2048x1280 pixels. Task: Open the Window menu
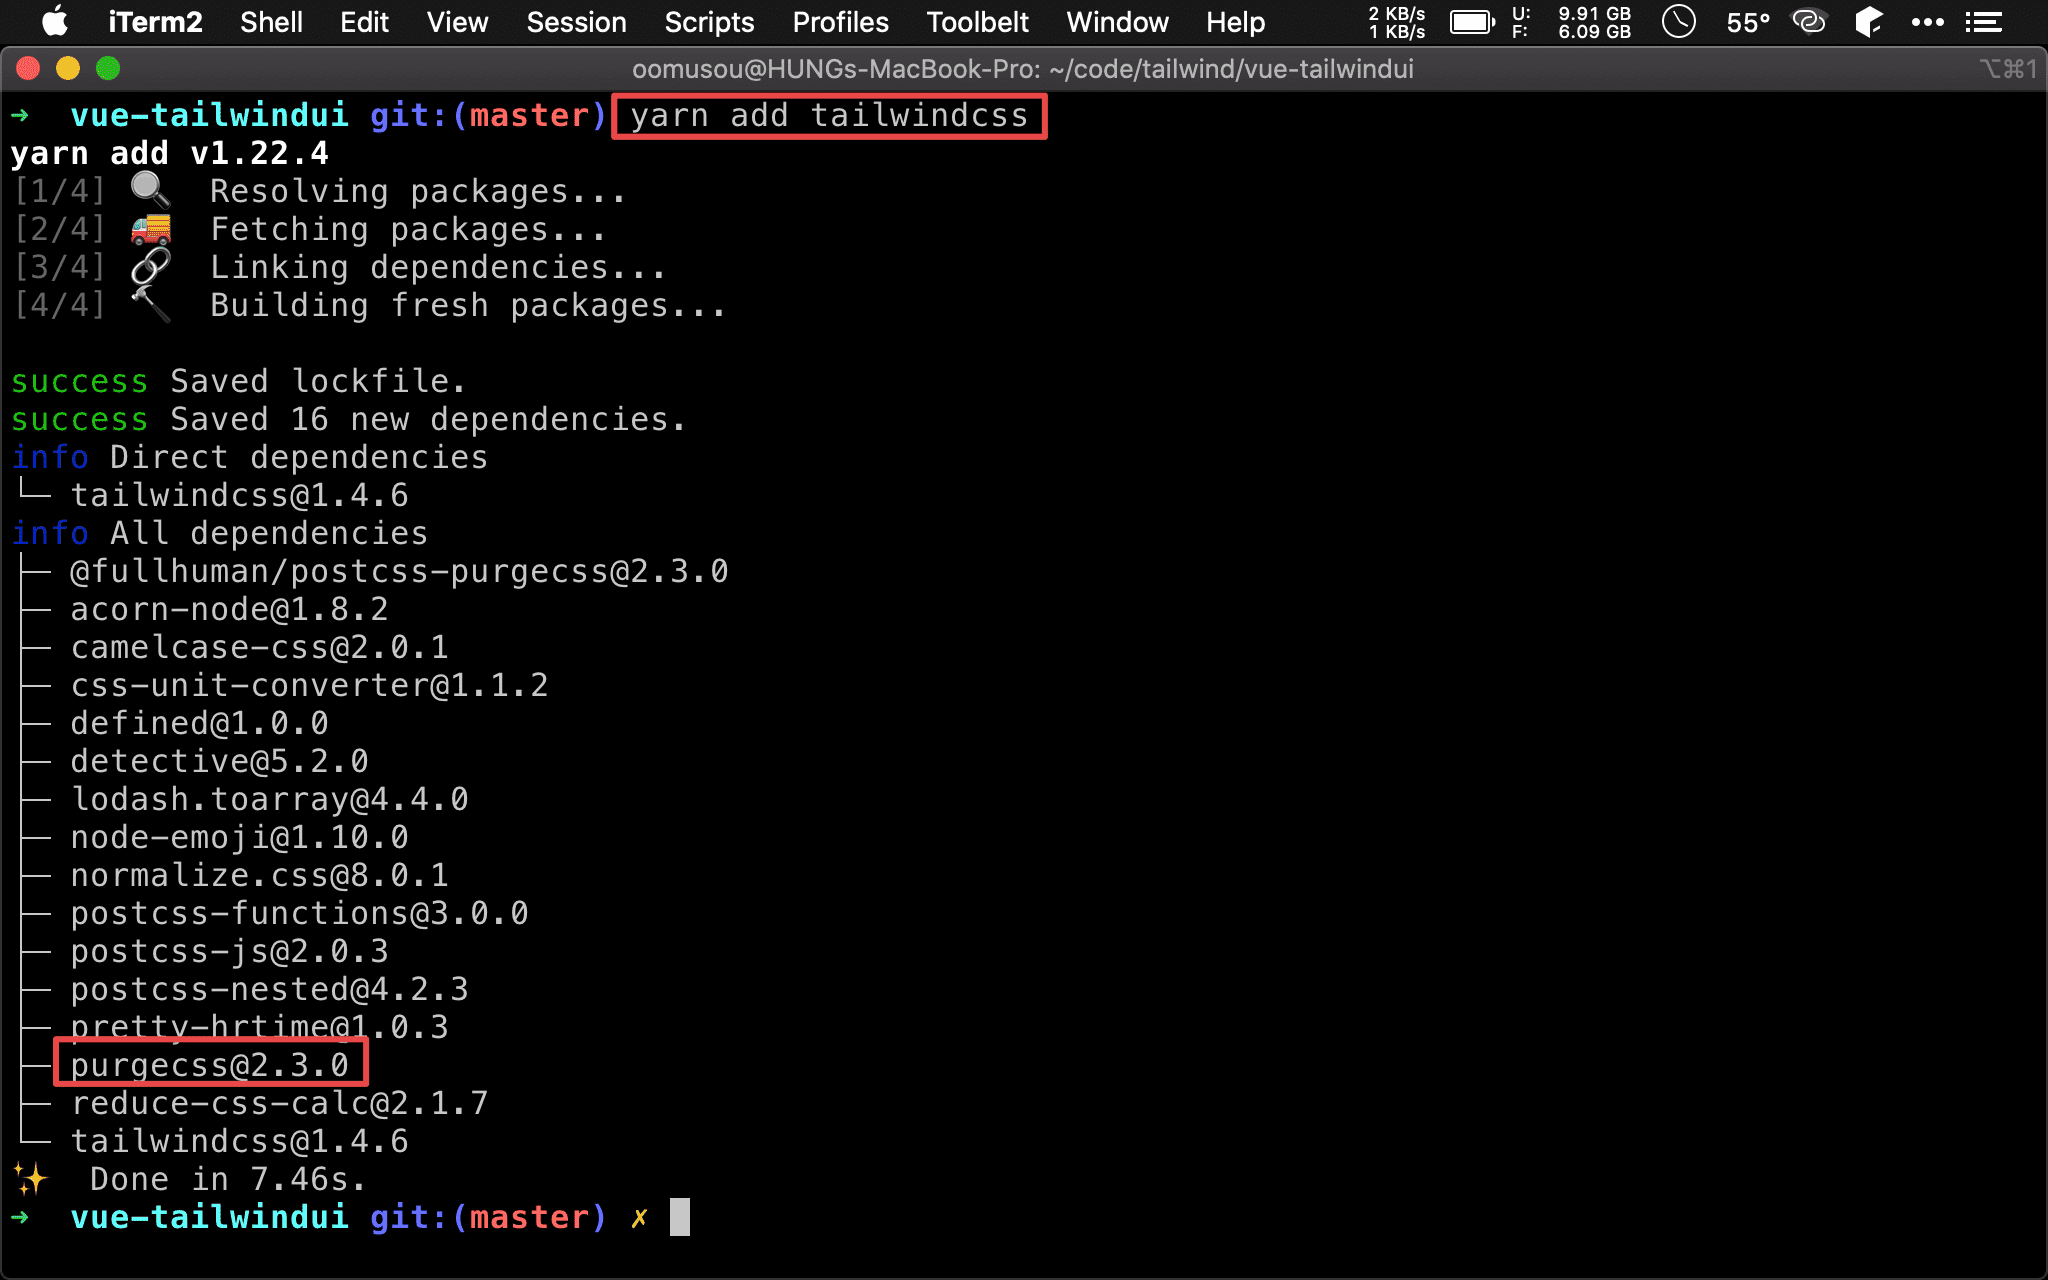(x=1117, y=22)
